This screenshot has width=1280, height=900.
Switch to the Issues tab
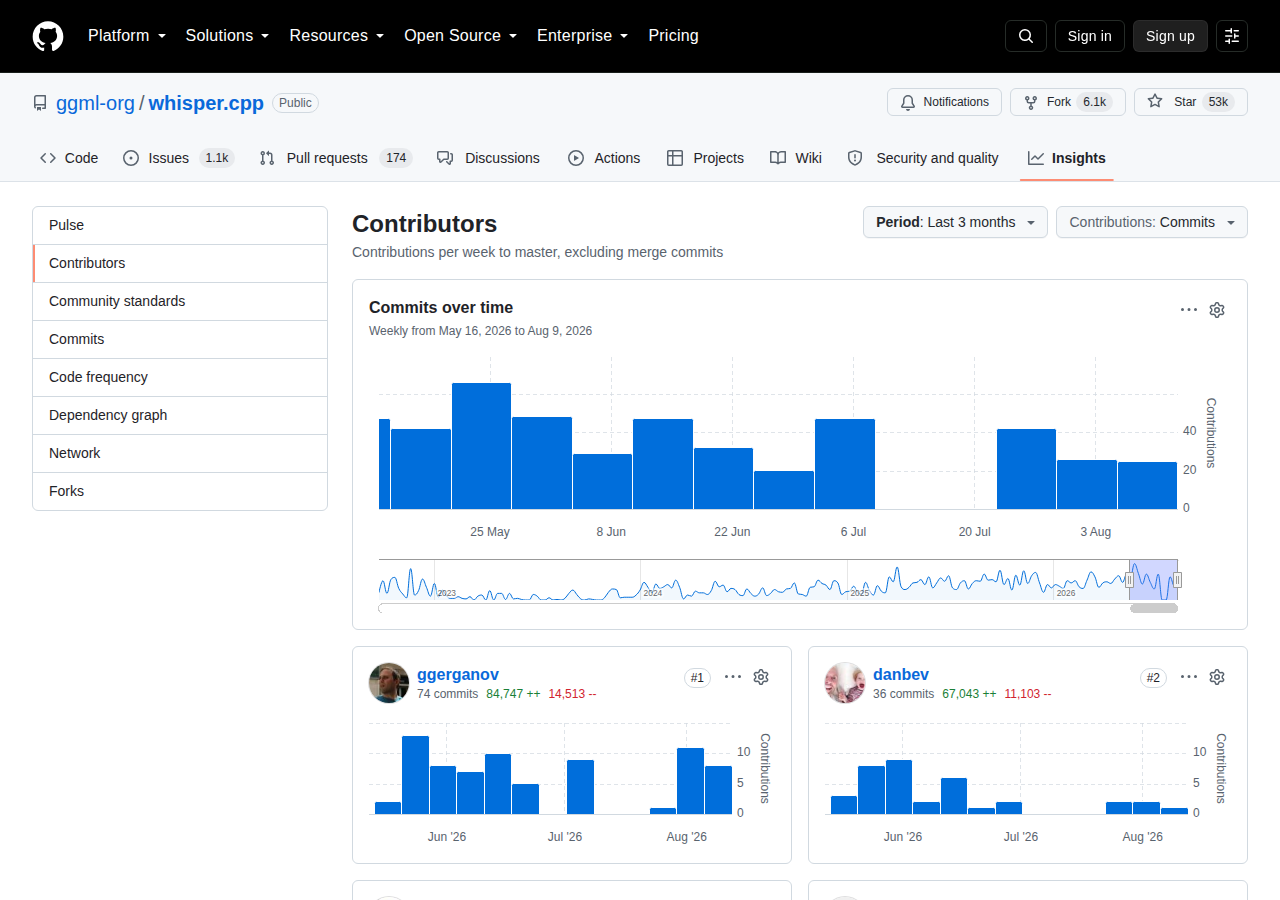click(x=178, y=158)
